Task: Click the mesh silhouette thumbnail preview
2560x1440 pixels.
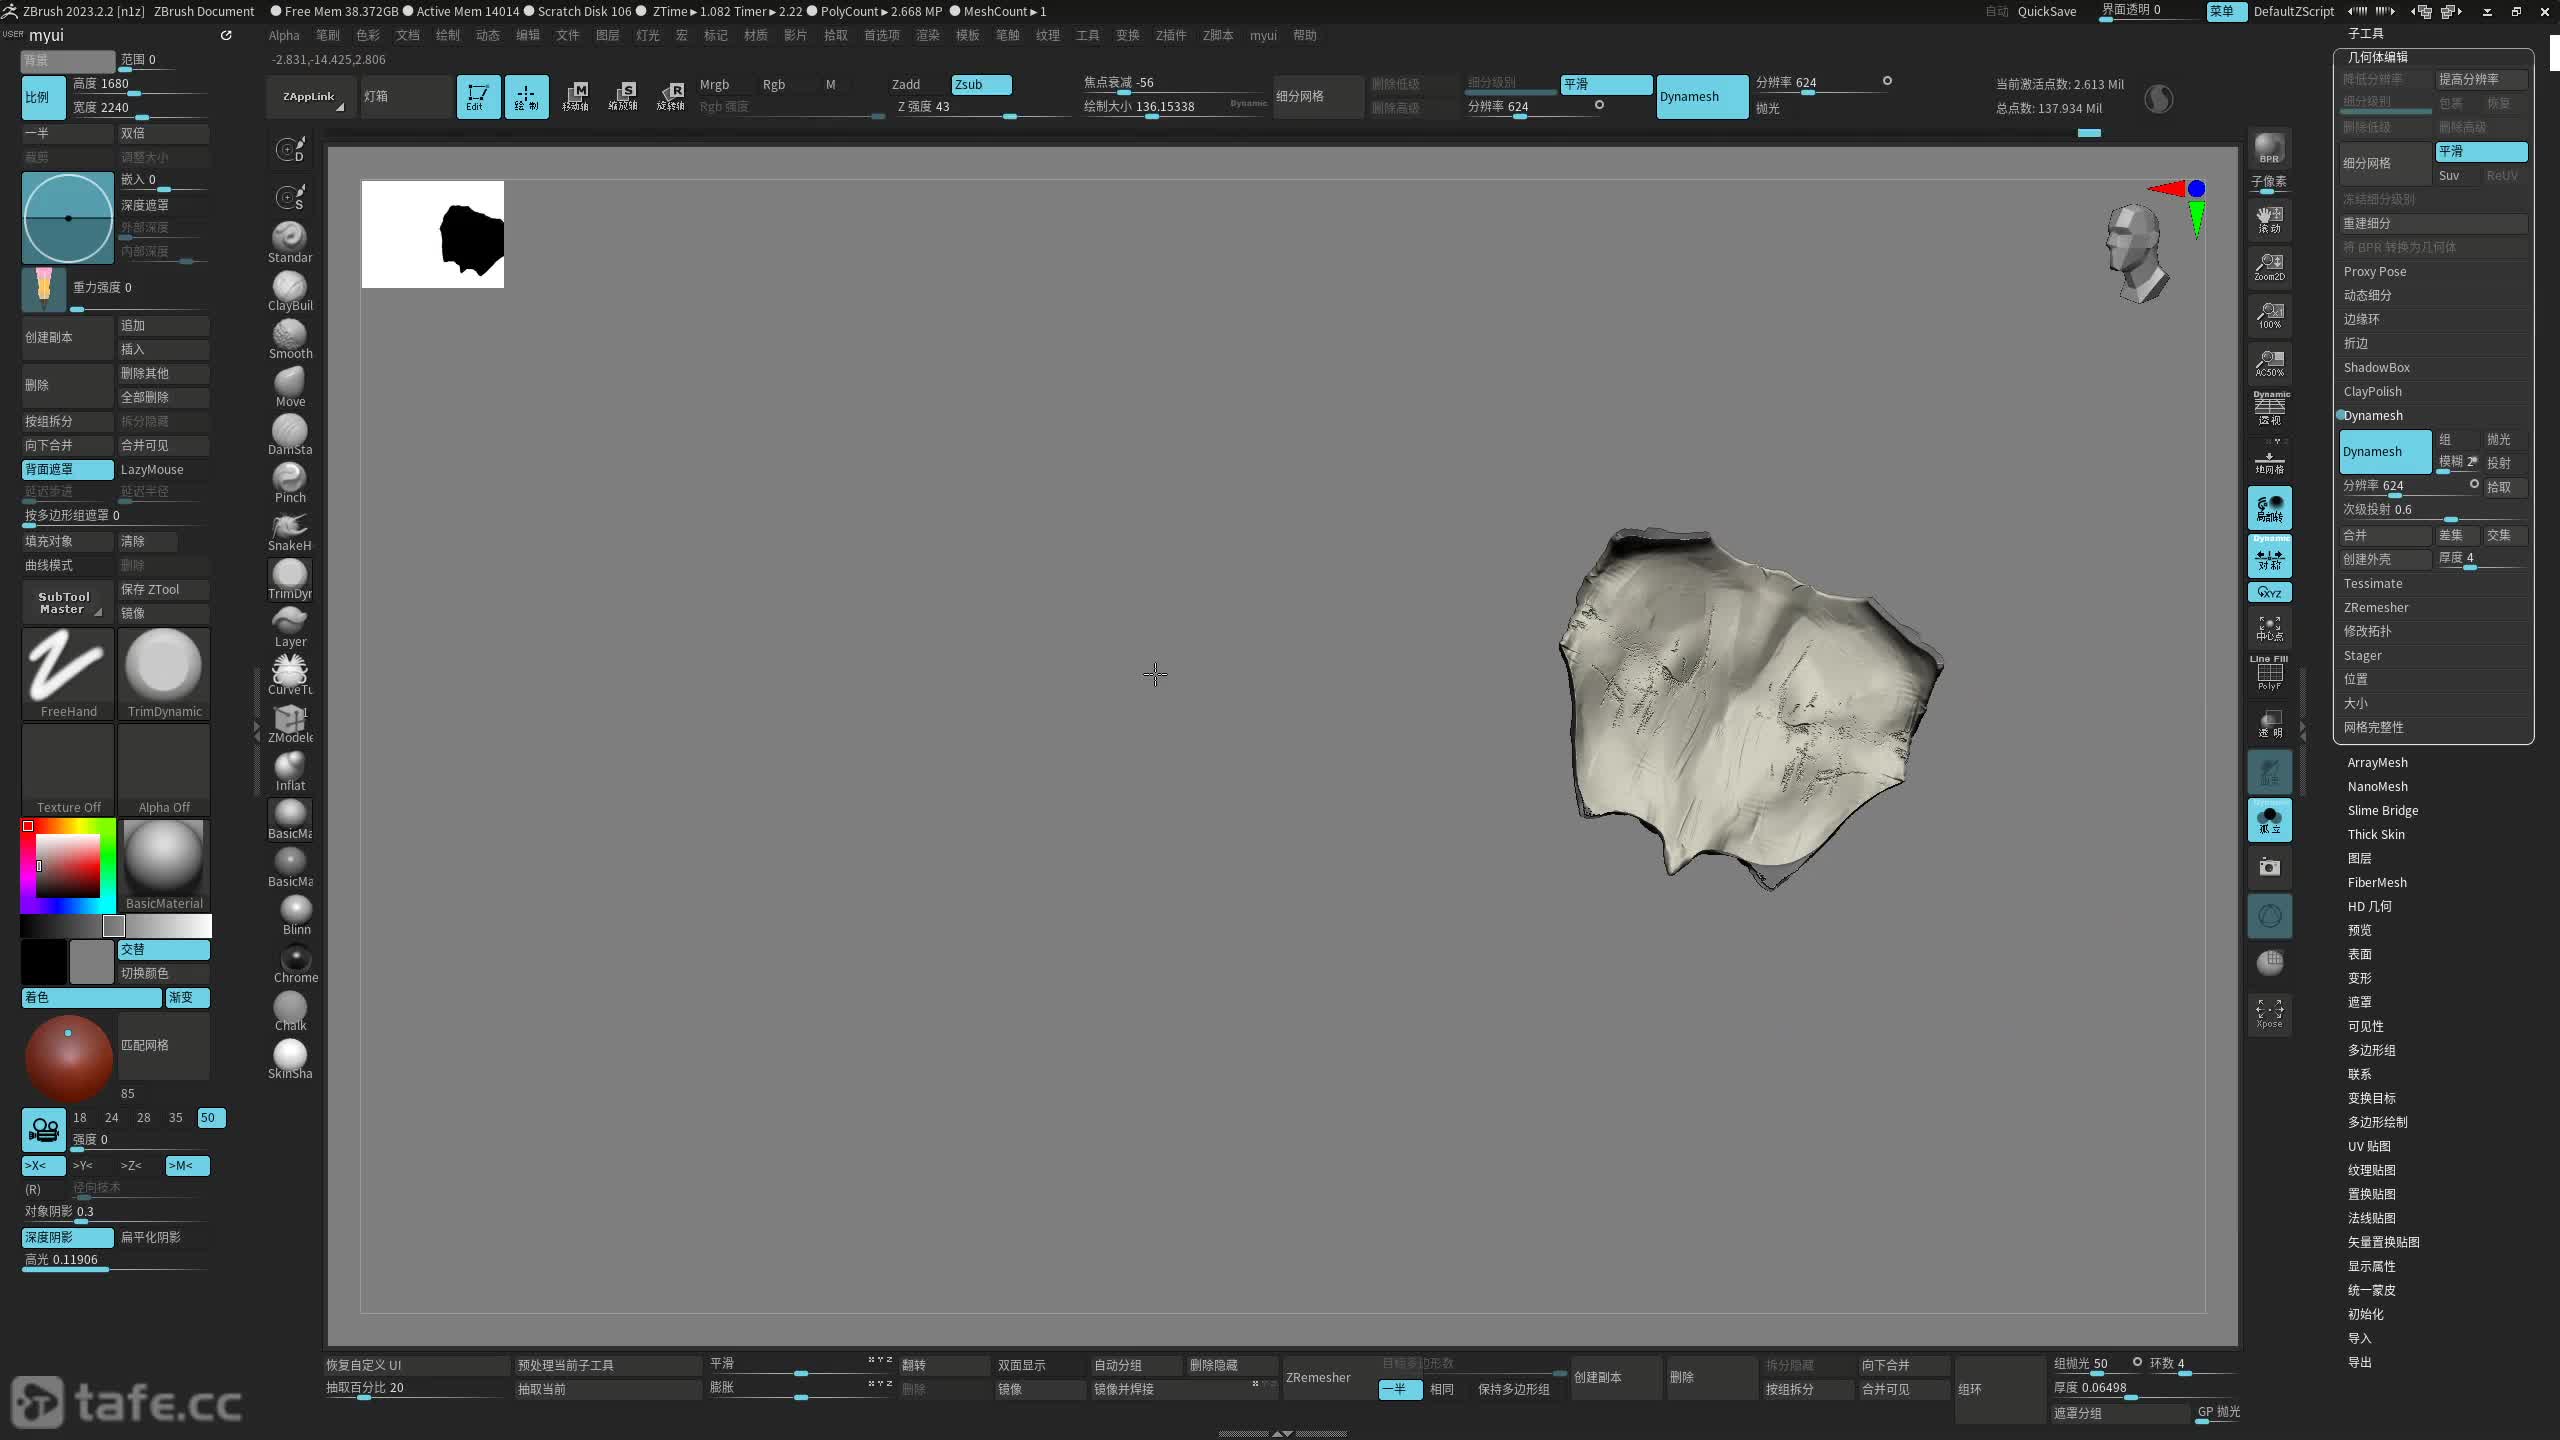Action: coord(432,234)
